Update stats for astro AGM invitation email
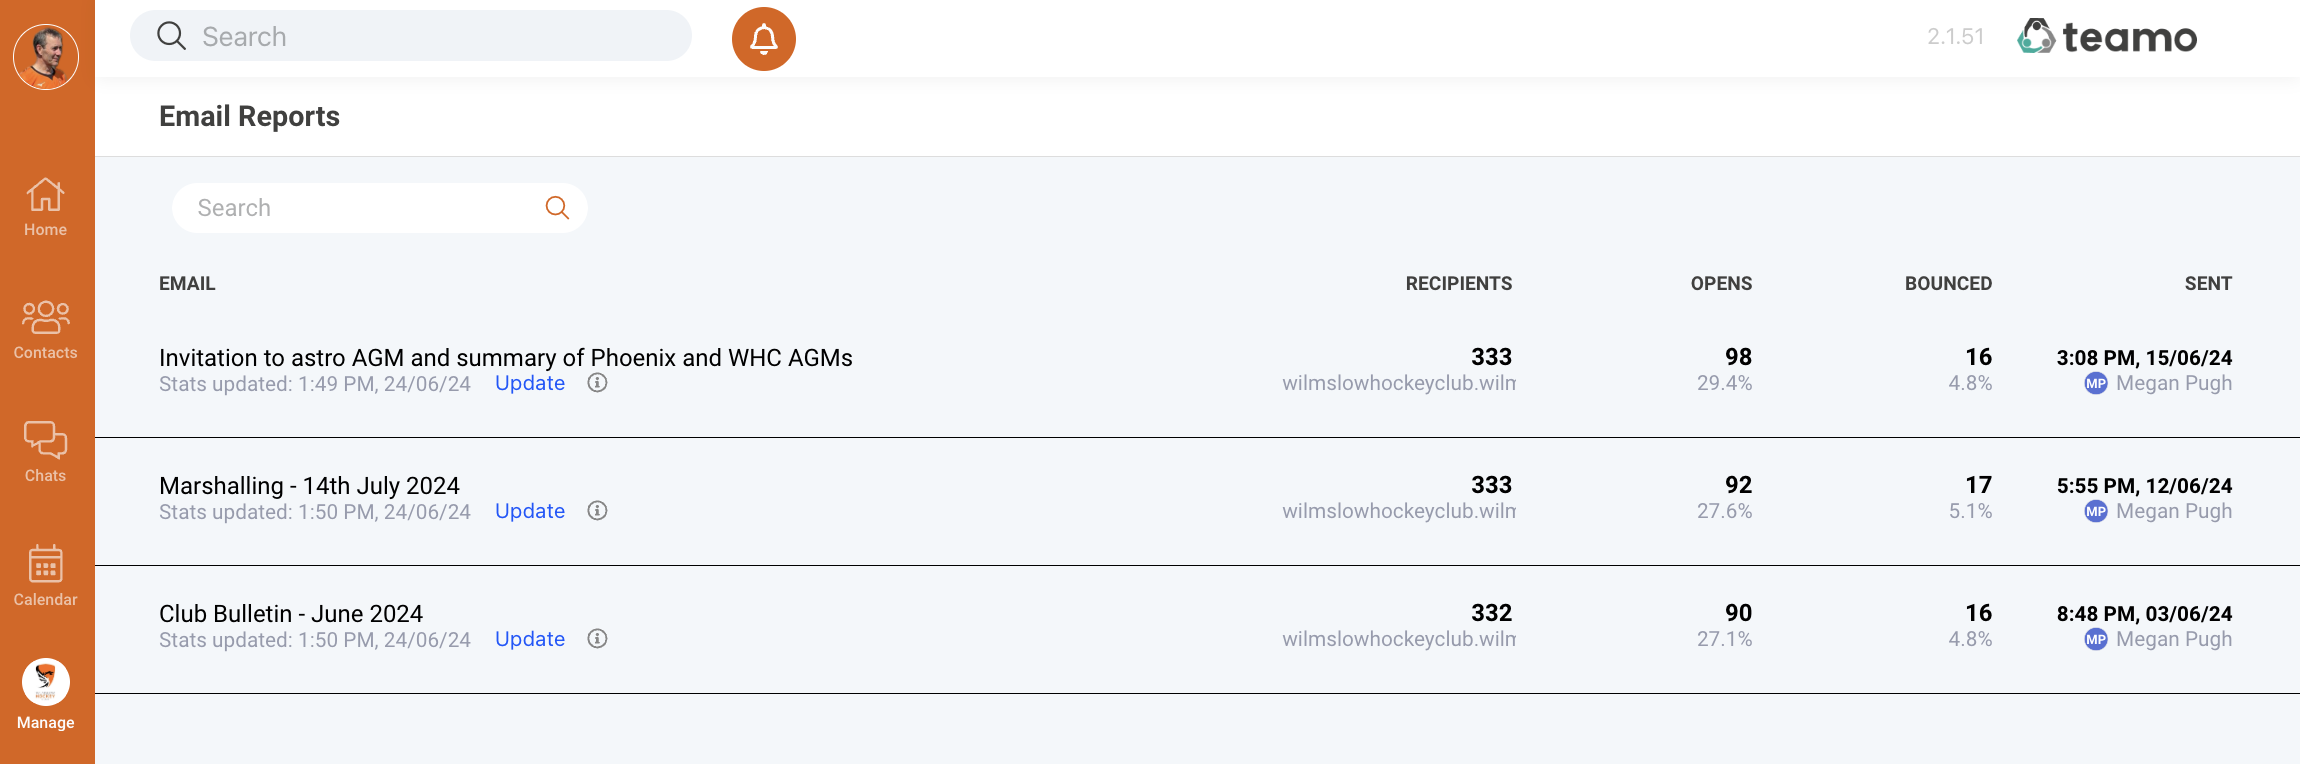The height and width of the screenshot is (764, 2300). pos(530,384)
